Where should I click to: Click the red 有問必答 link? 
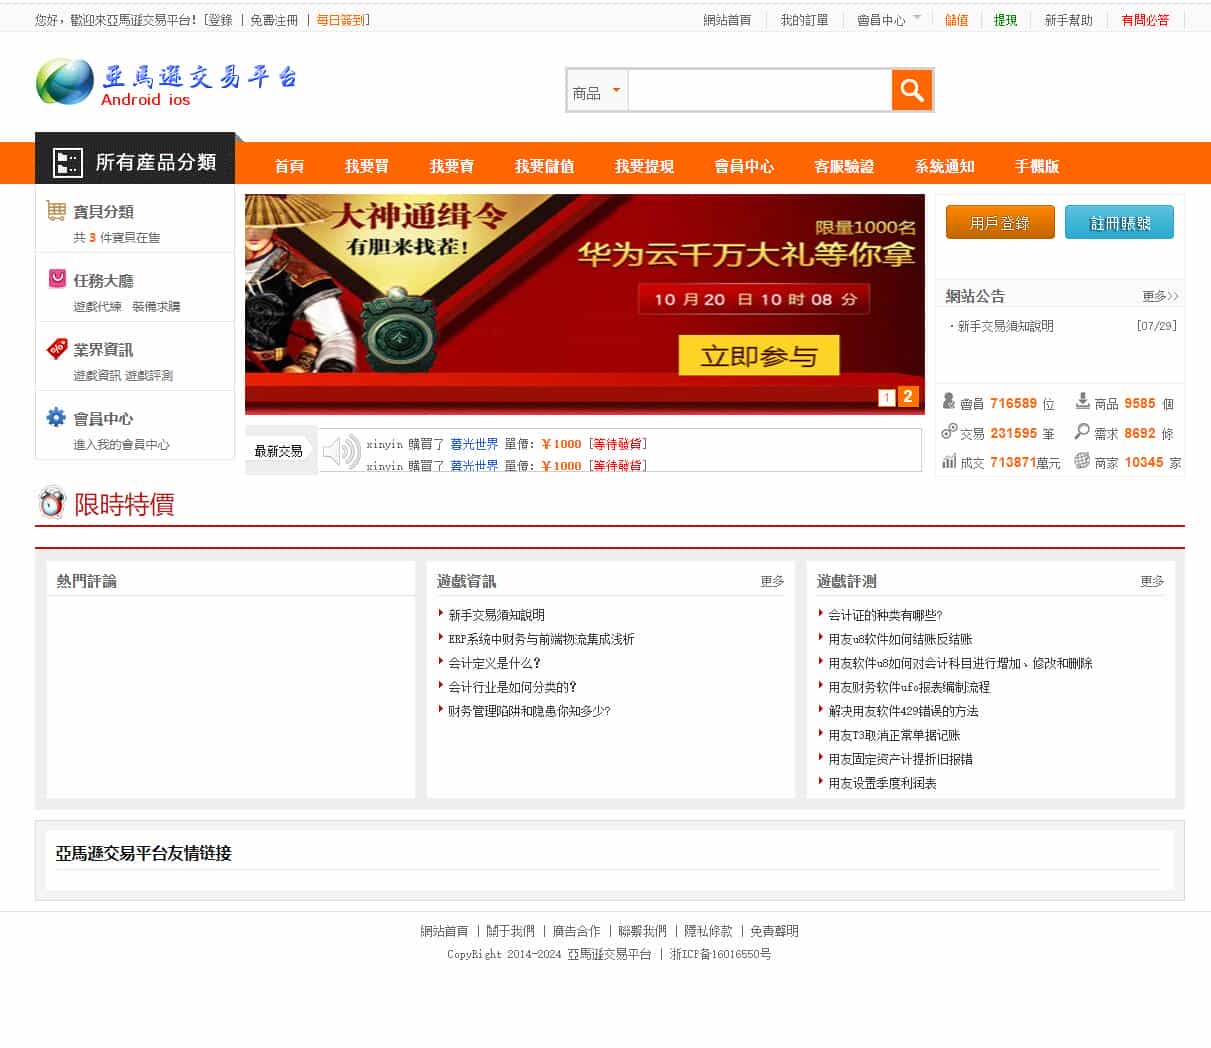tap(1145, 20)
